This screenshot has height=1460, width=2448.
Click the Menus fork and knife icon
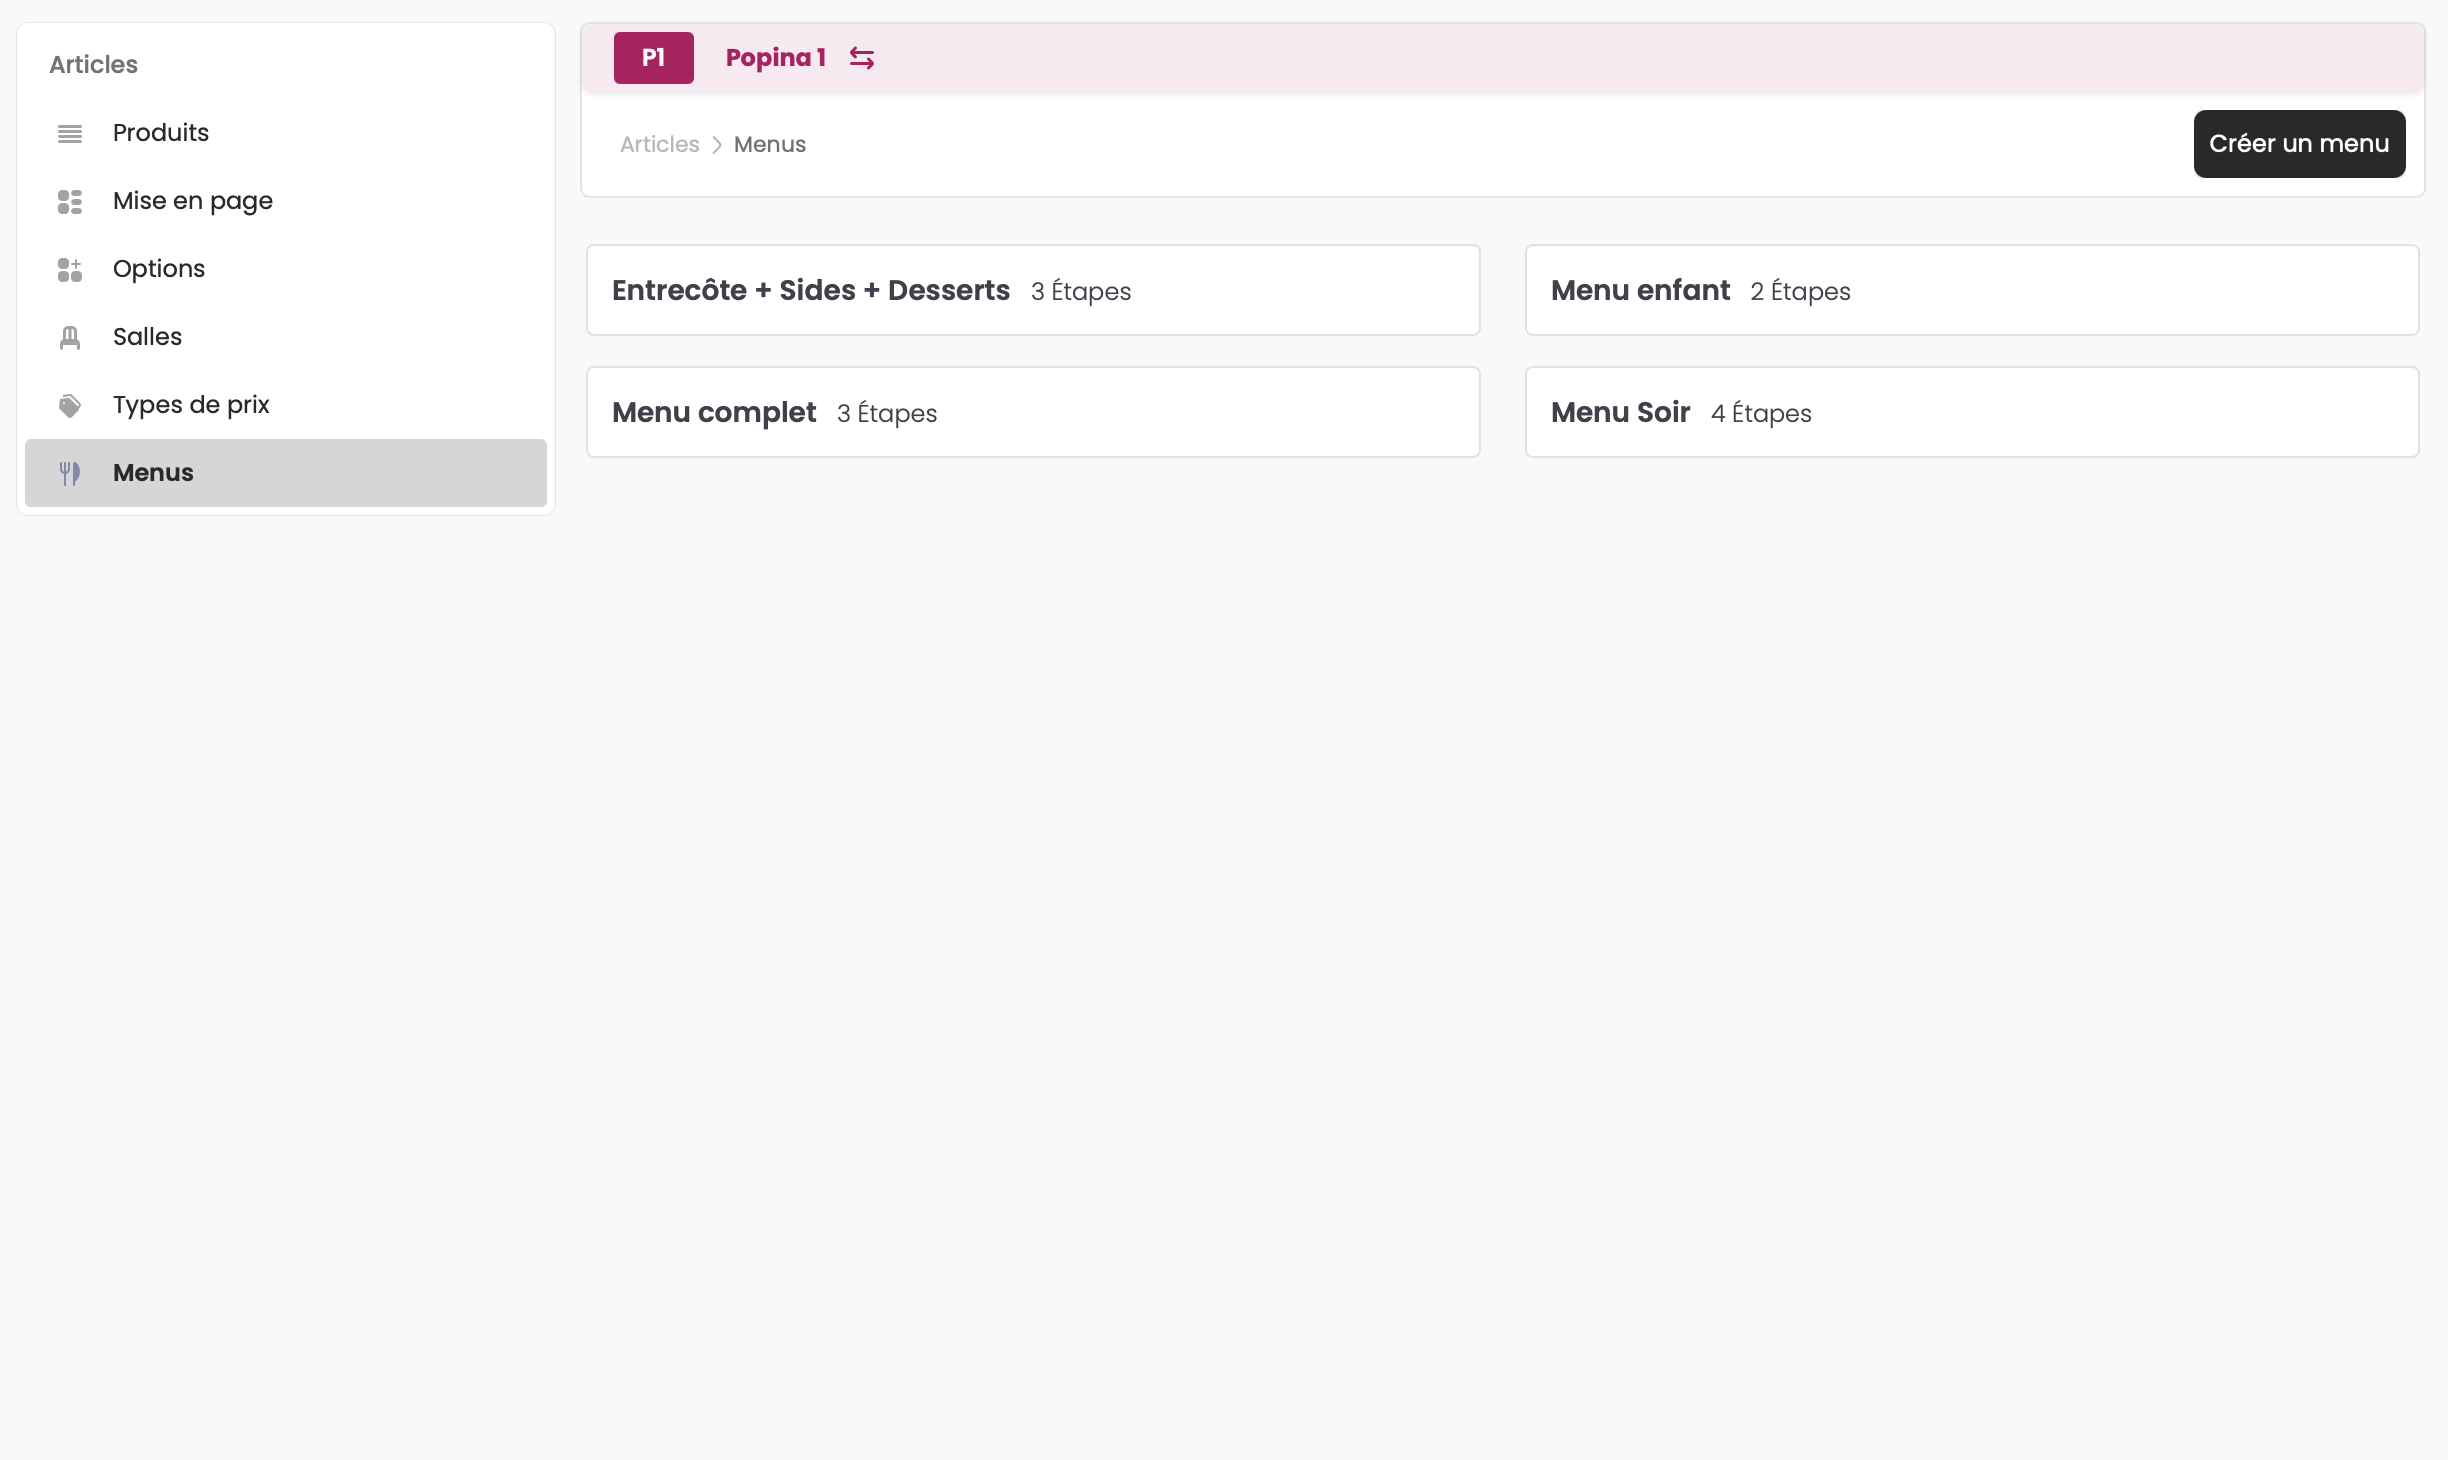70,473
